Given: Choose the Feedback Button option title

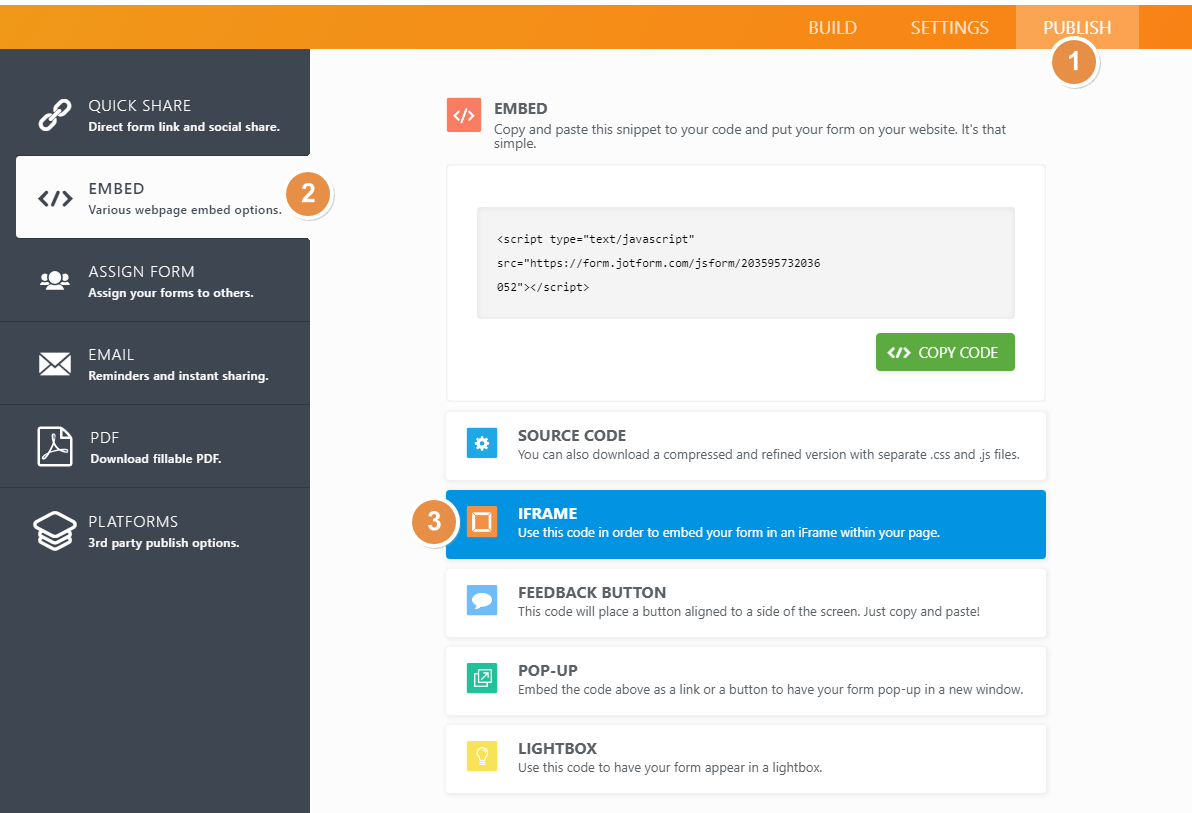Looking at the screenshot, I should point(591,593).
